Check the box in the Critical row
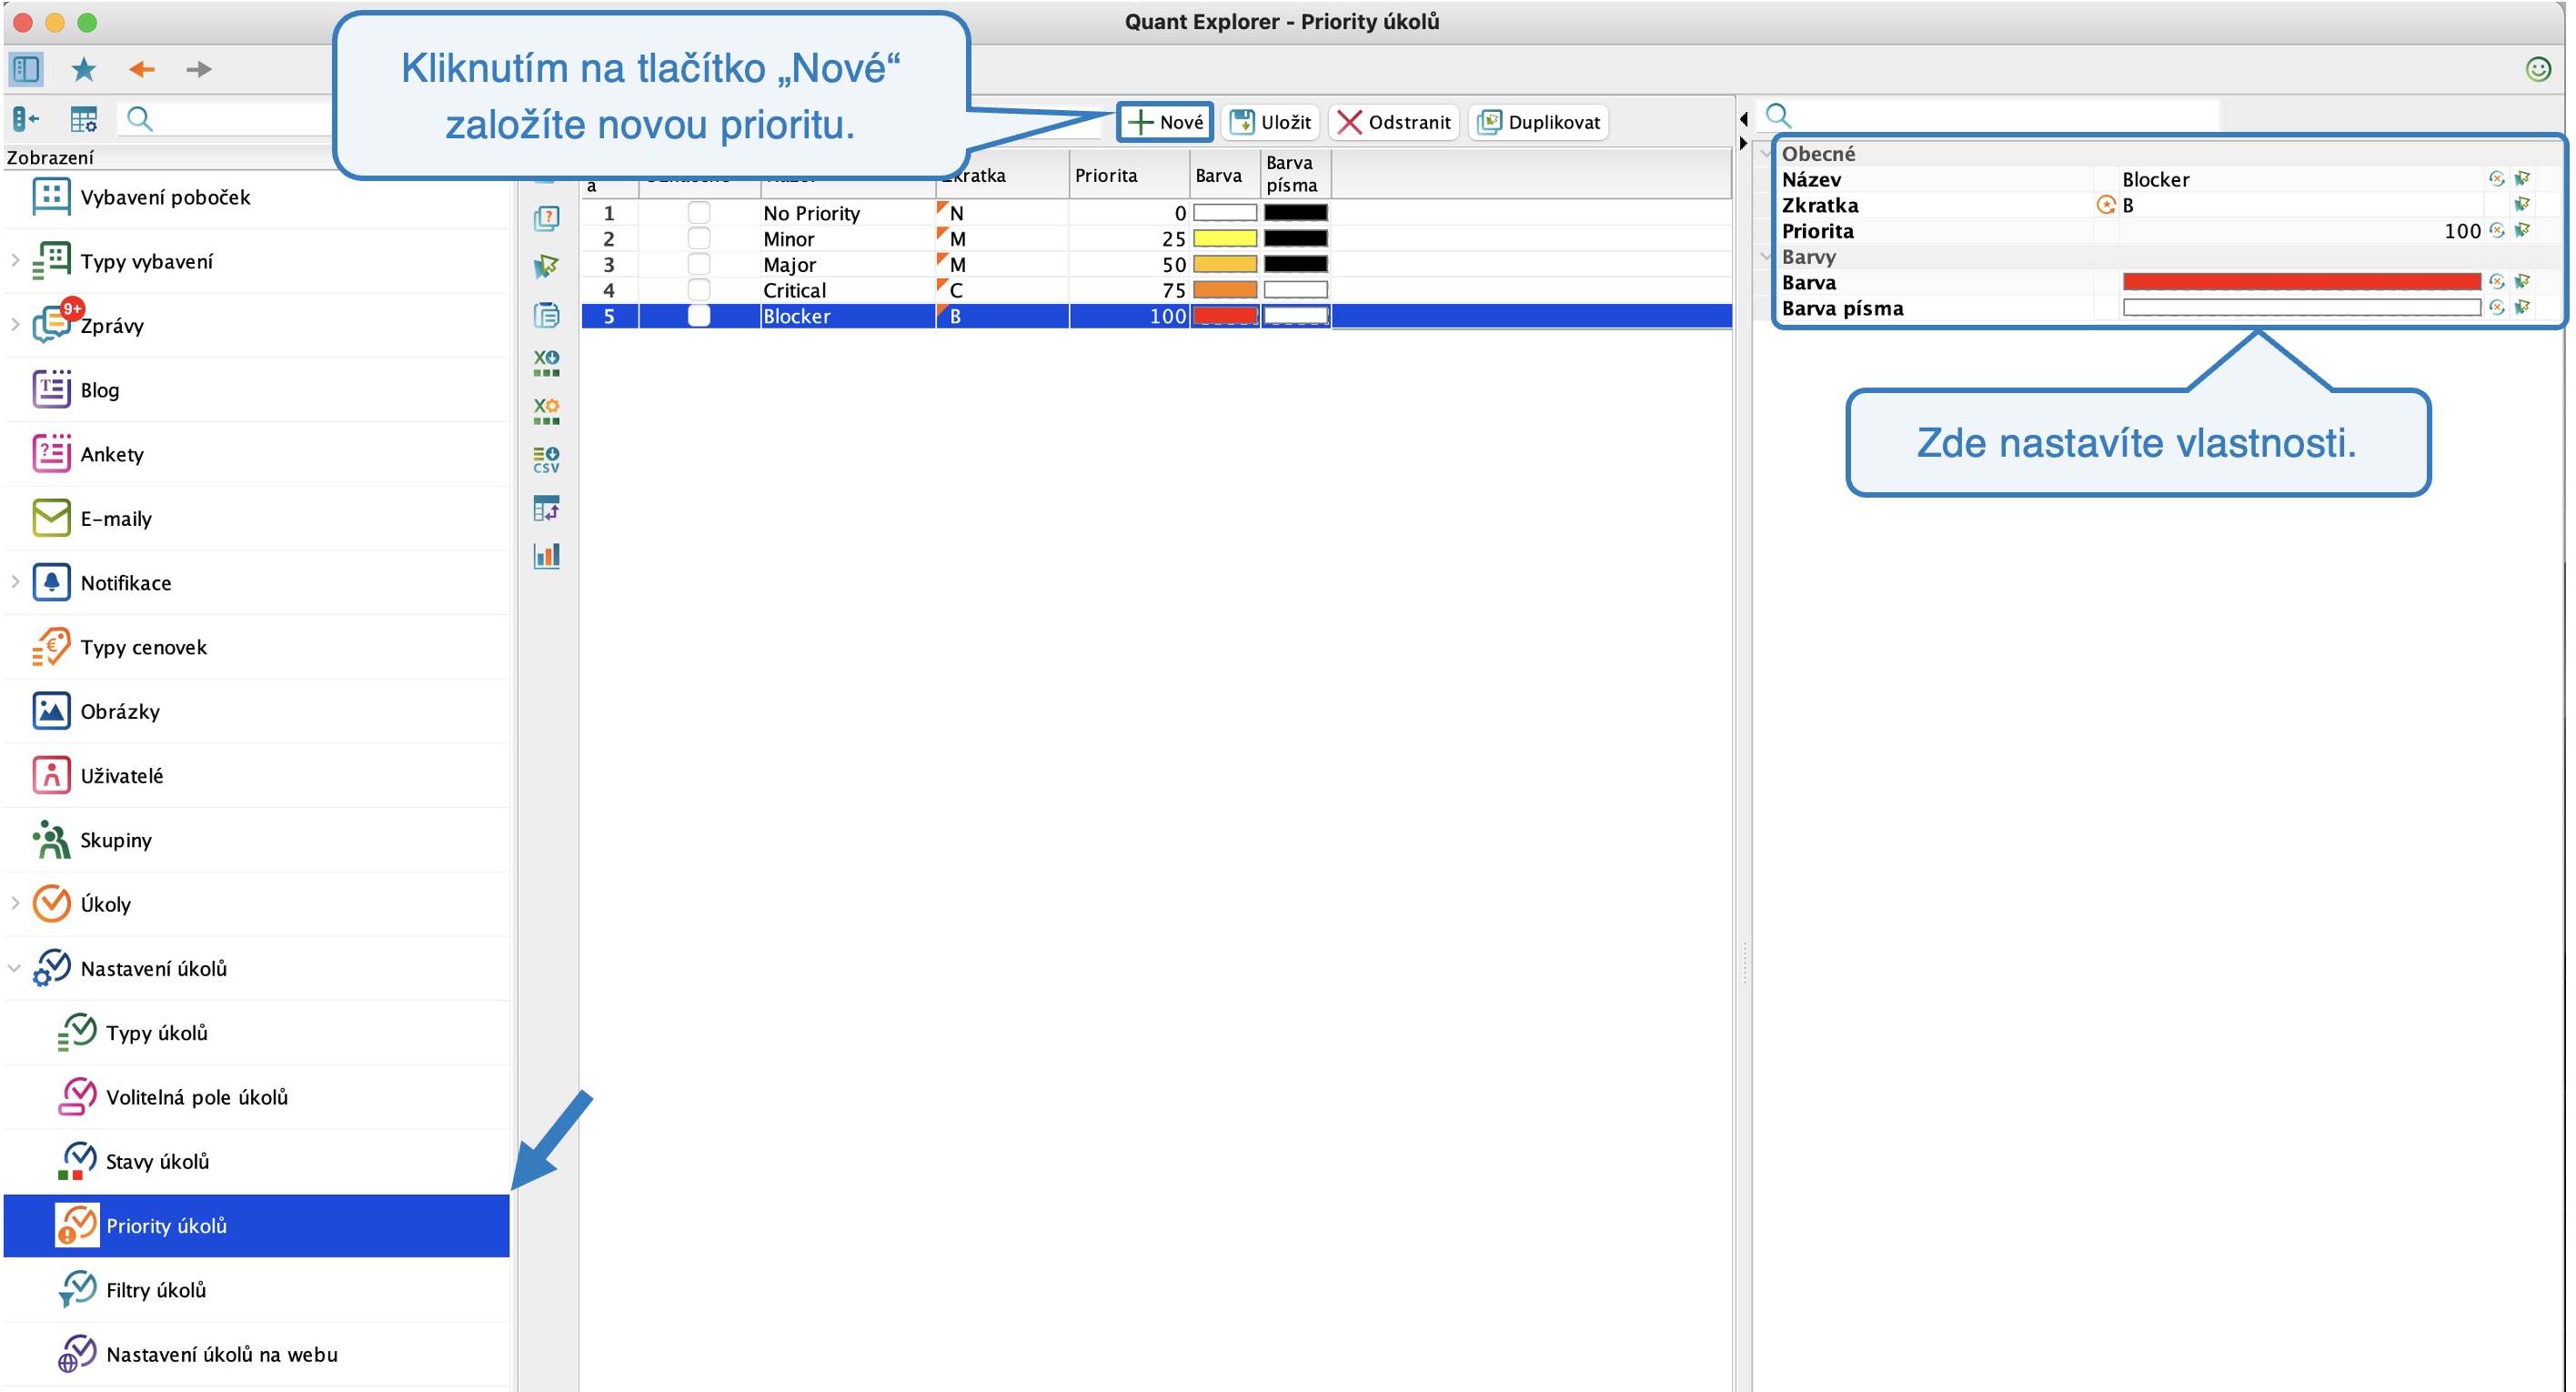 699,290
